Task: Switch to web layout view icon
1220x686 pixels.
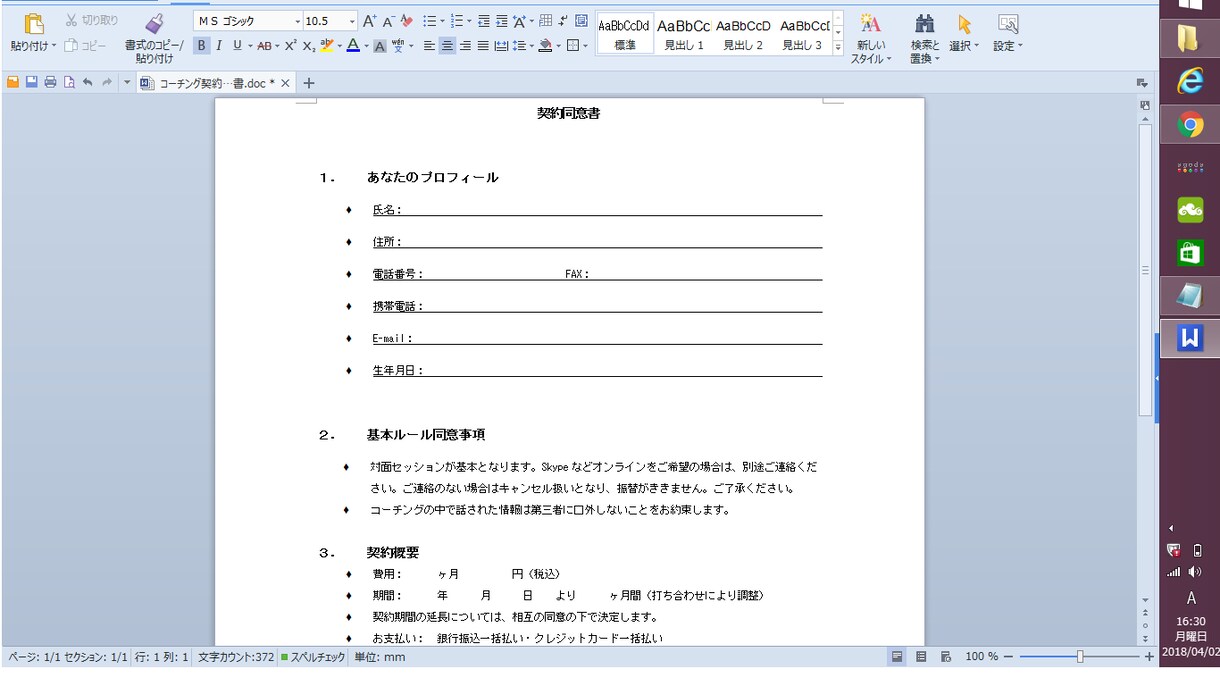Action: tap(945, 657)
